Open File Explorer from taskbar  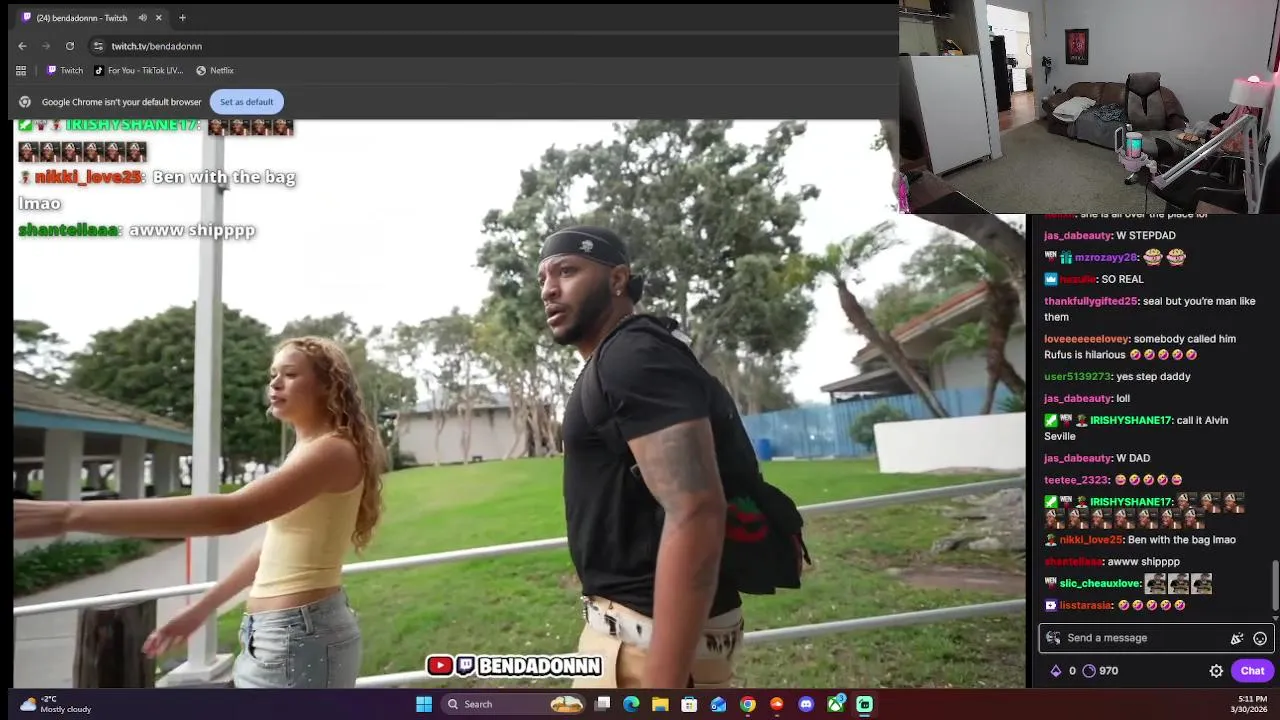(660, 704)
